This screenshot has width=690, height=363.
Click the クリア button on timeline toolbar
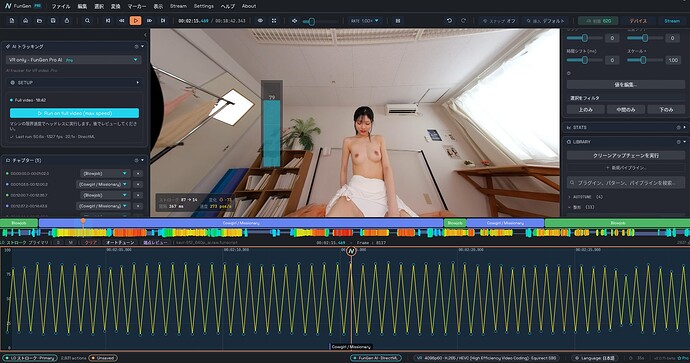pos(90,242)
